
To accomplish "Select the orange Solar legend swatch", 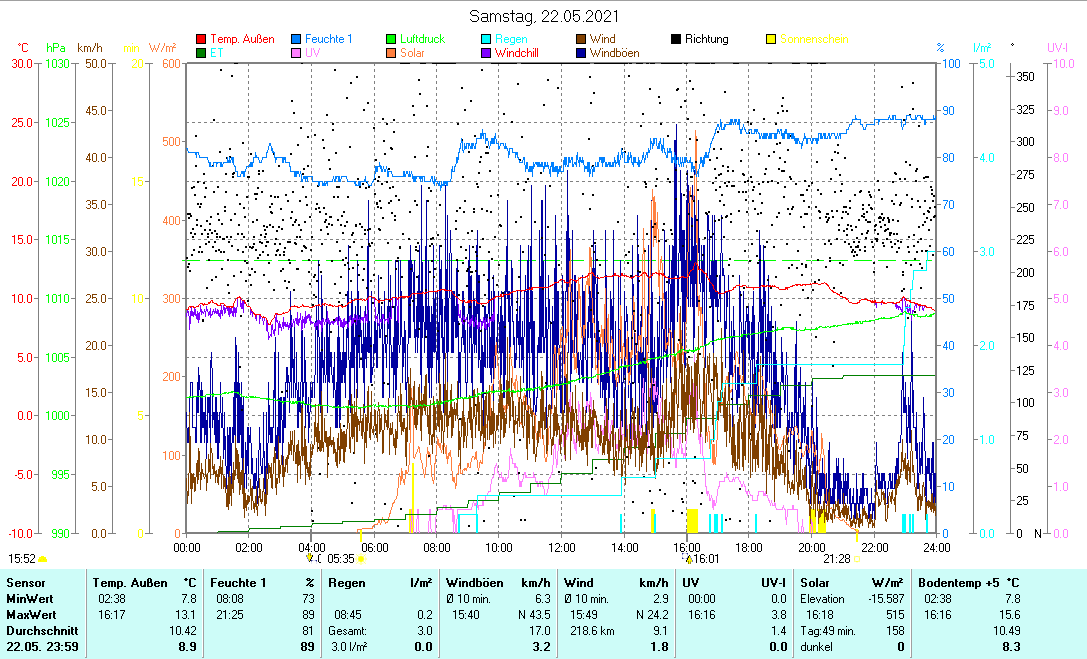I will (x=391, y=53).
